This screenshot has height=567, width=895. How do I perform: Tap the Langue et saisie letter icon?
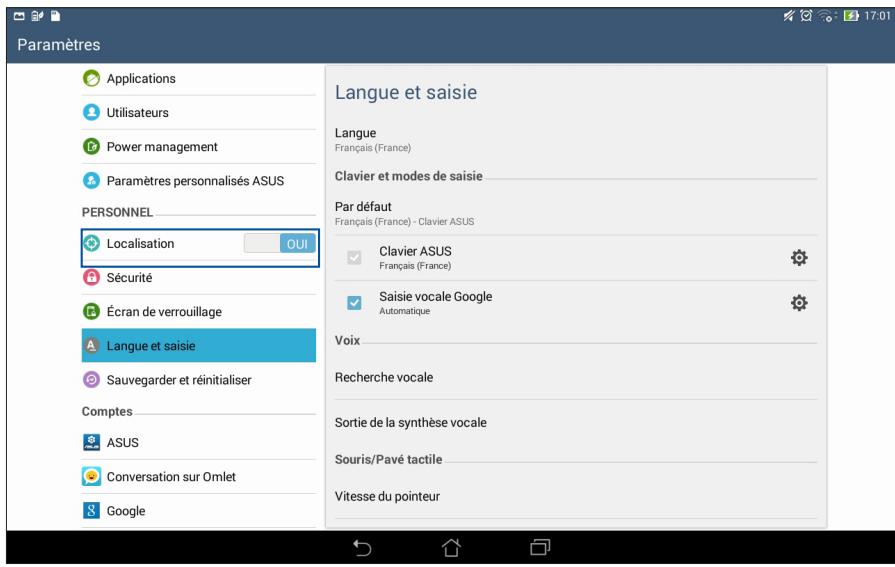(x=91, y=345)
